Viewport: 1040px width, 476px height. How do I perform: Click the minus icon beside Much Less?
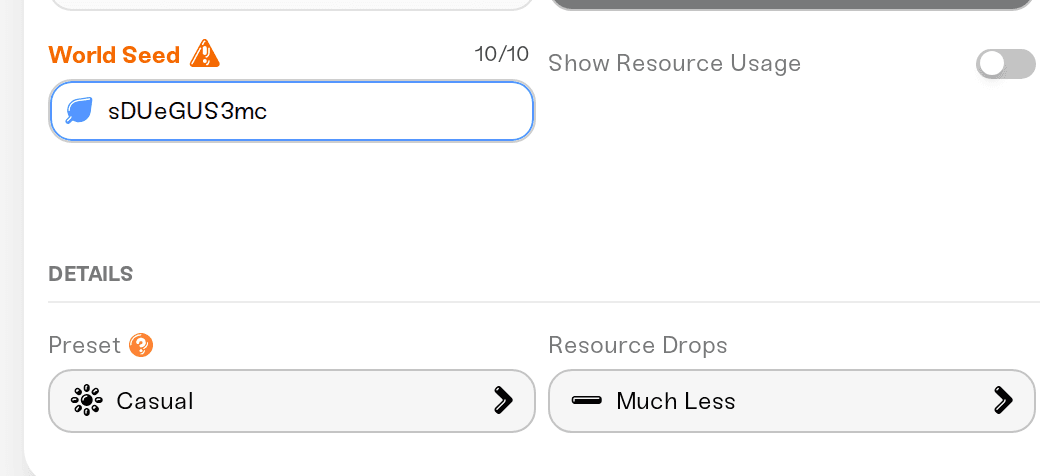(586, 400)
